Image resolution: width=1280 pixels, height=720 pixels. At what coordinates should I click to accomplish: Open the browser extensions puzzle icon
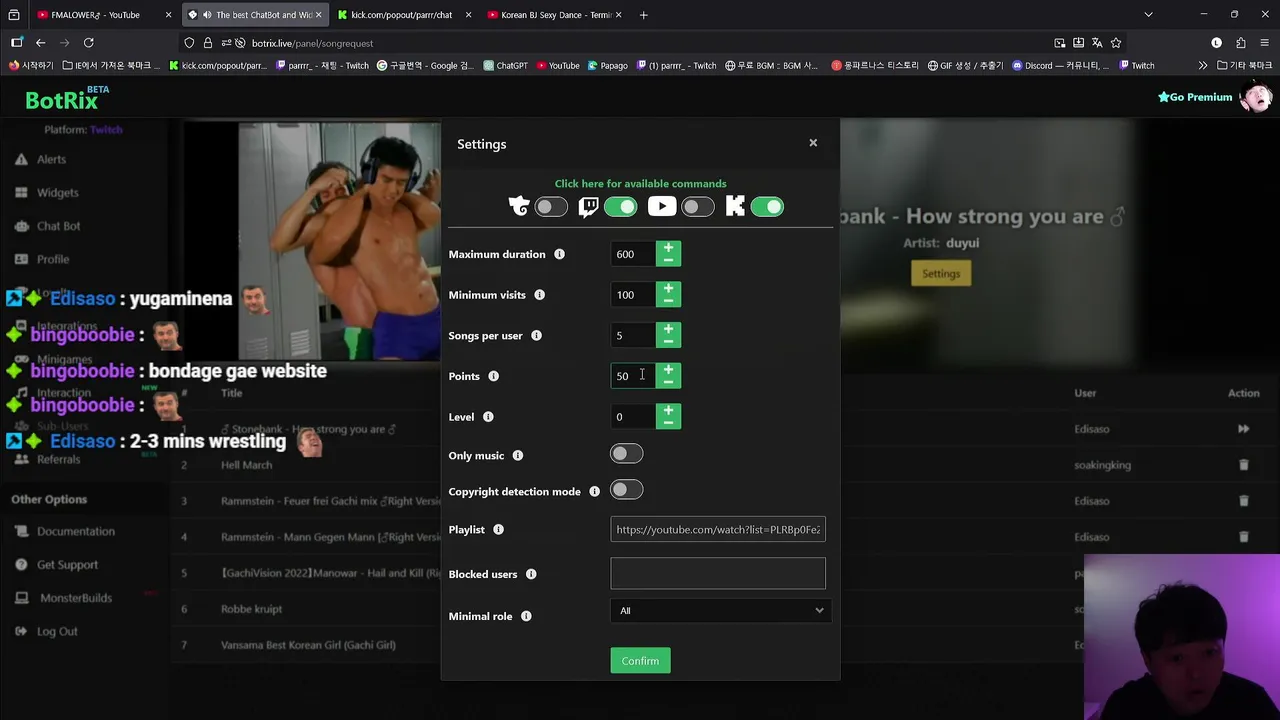click(x=1240, y=43)
